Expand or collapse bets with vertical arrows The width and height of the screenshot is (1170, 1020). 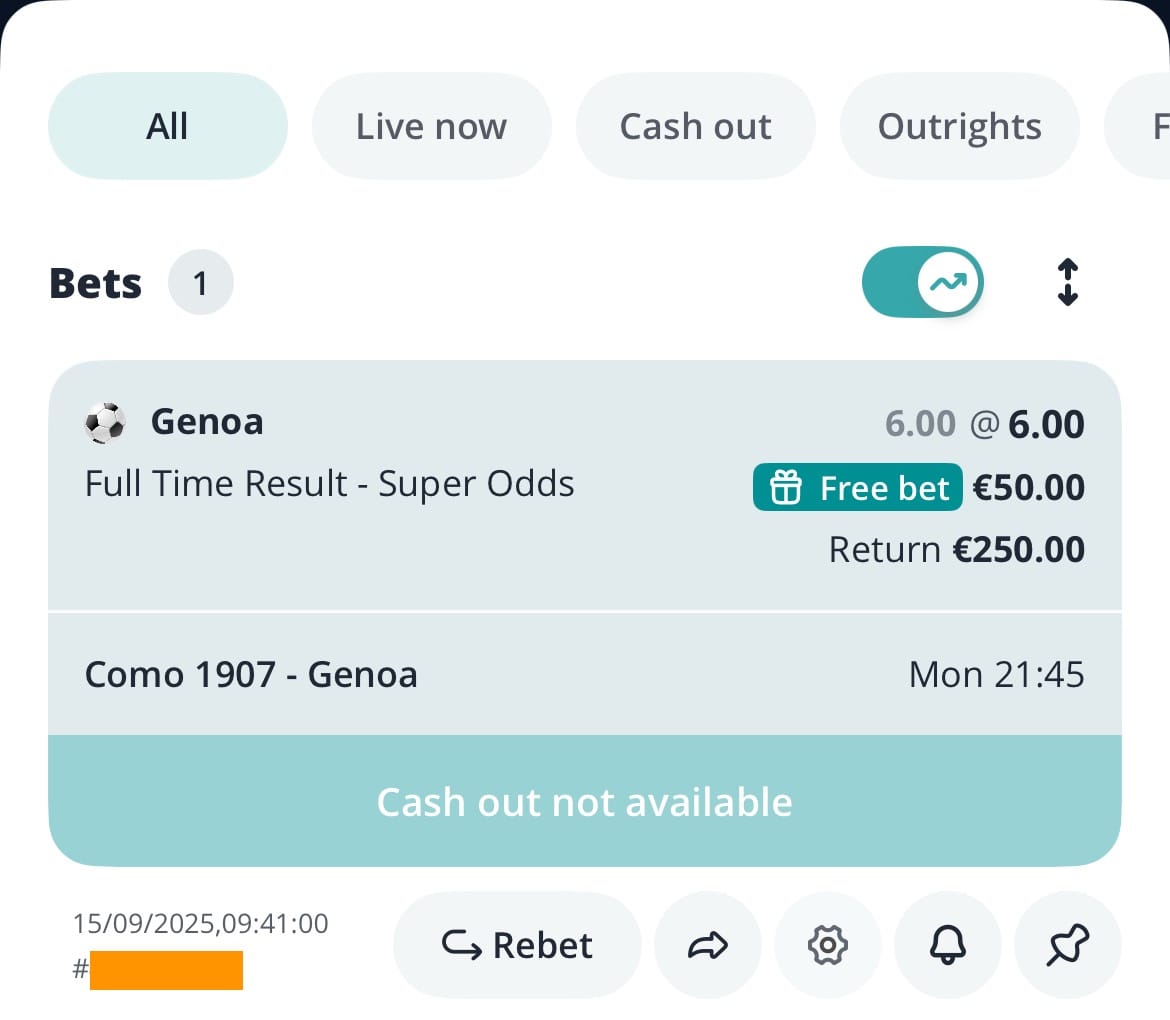coord(1068,282)
